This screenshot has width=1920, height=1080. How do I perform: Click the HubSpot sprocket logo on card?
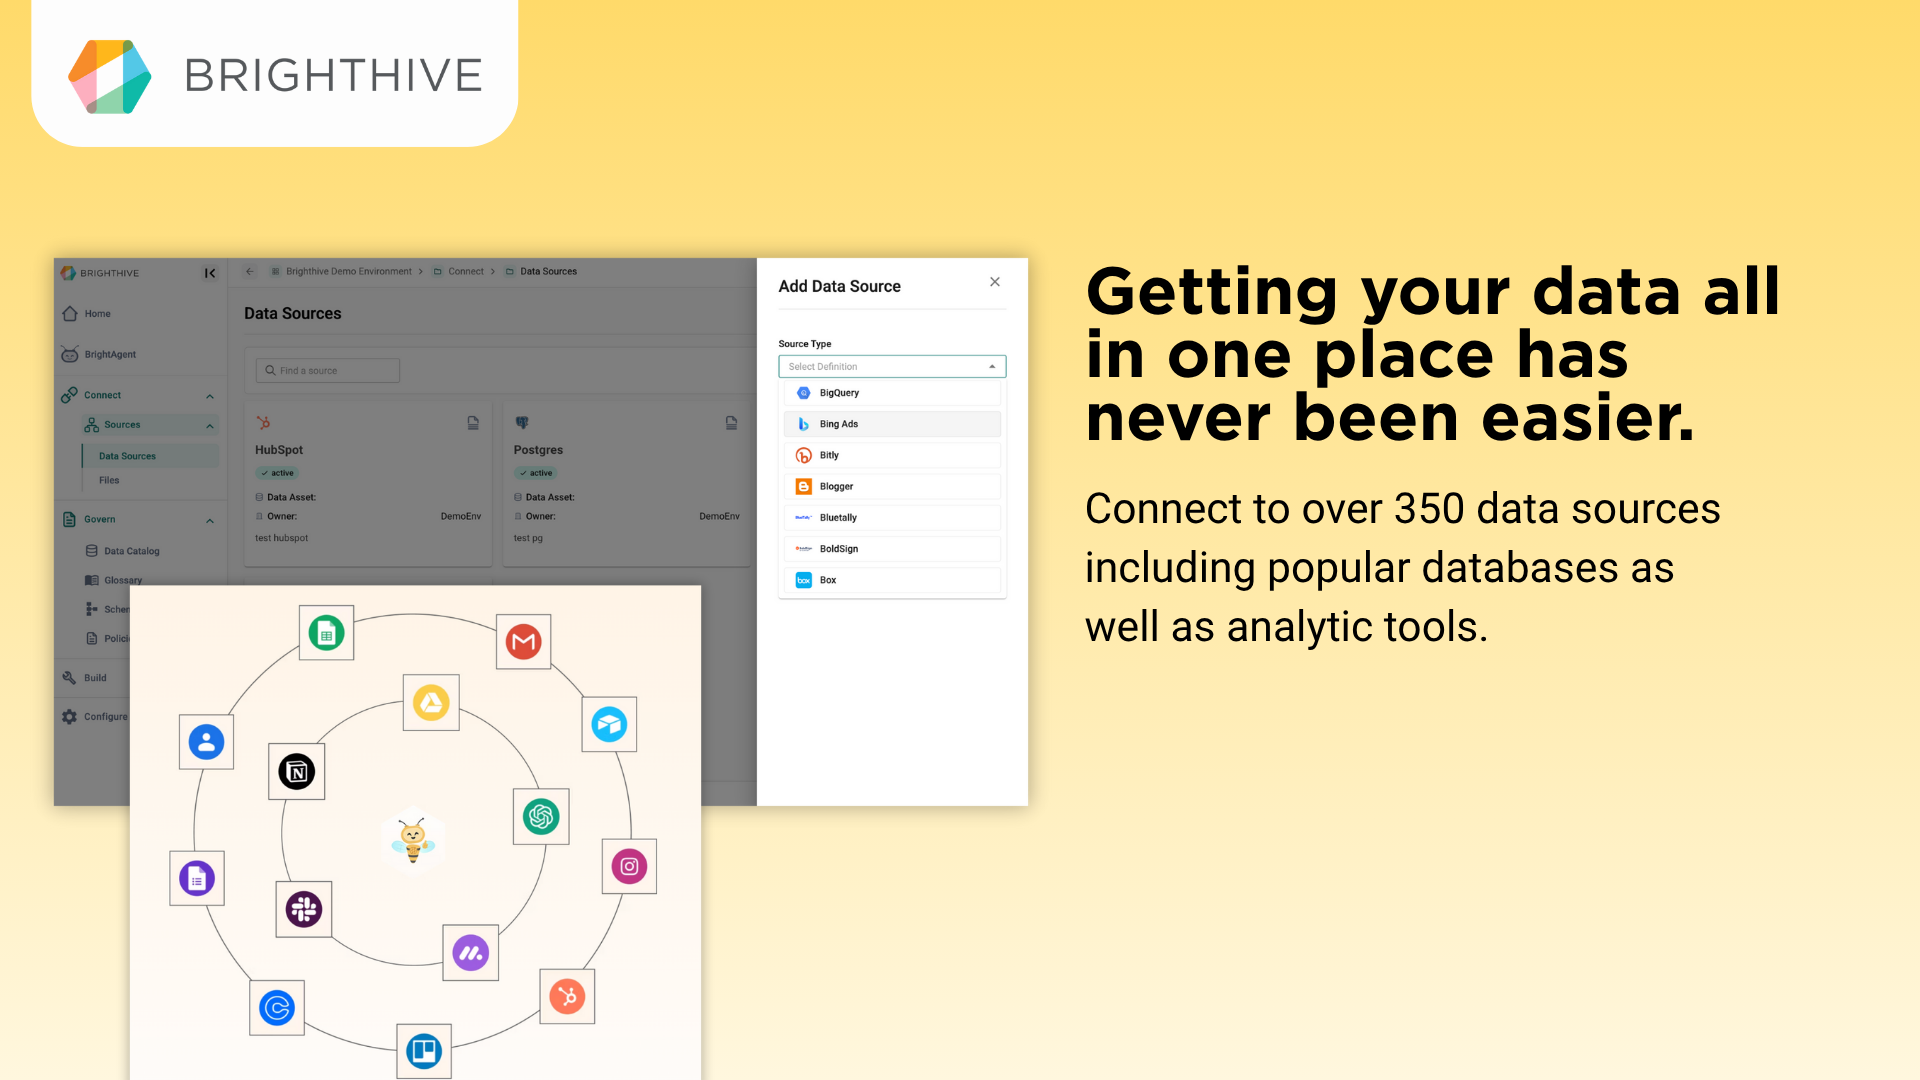(264, 423)
